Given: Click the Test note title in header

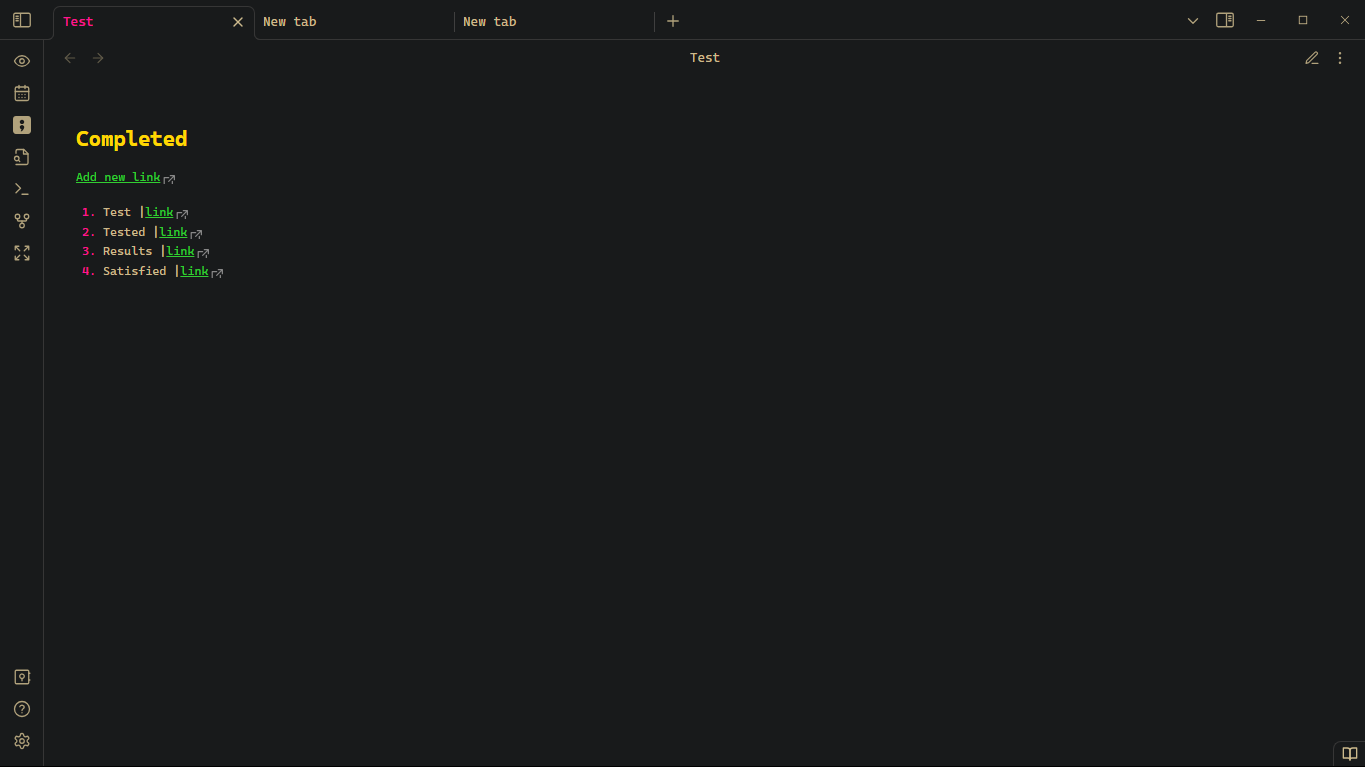Looking at the screenshot, I should coord(705,58).
